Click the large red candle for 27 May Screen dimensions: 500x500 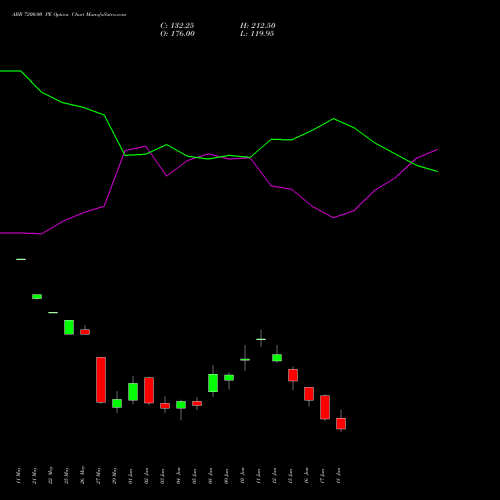(101, 380)
